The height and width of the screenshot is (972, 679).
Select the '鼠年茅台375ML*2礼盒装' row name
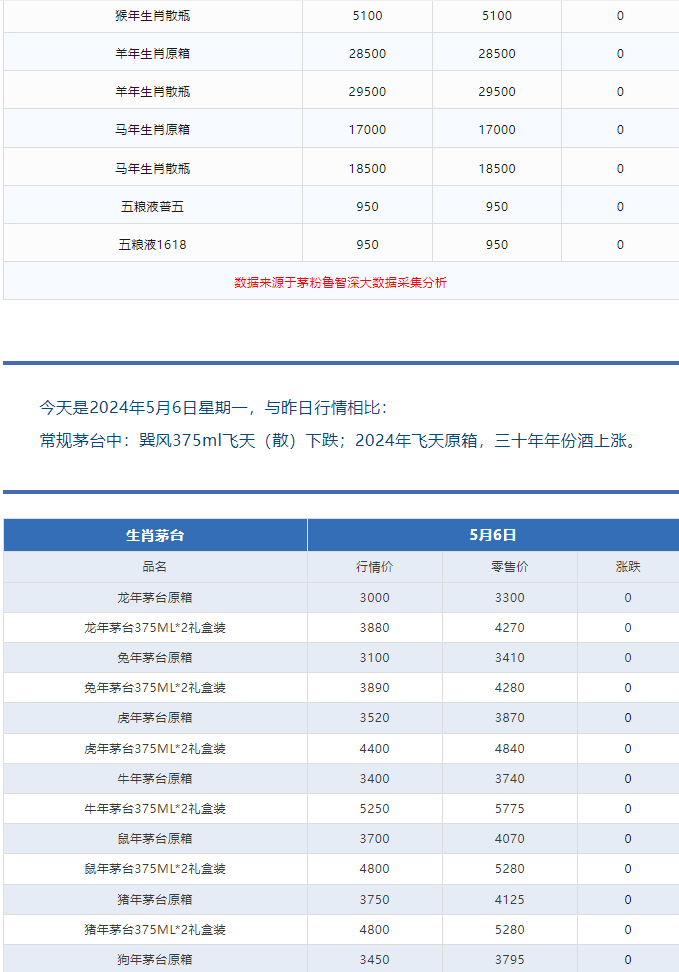(x=155, y=869)
